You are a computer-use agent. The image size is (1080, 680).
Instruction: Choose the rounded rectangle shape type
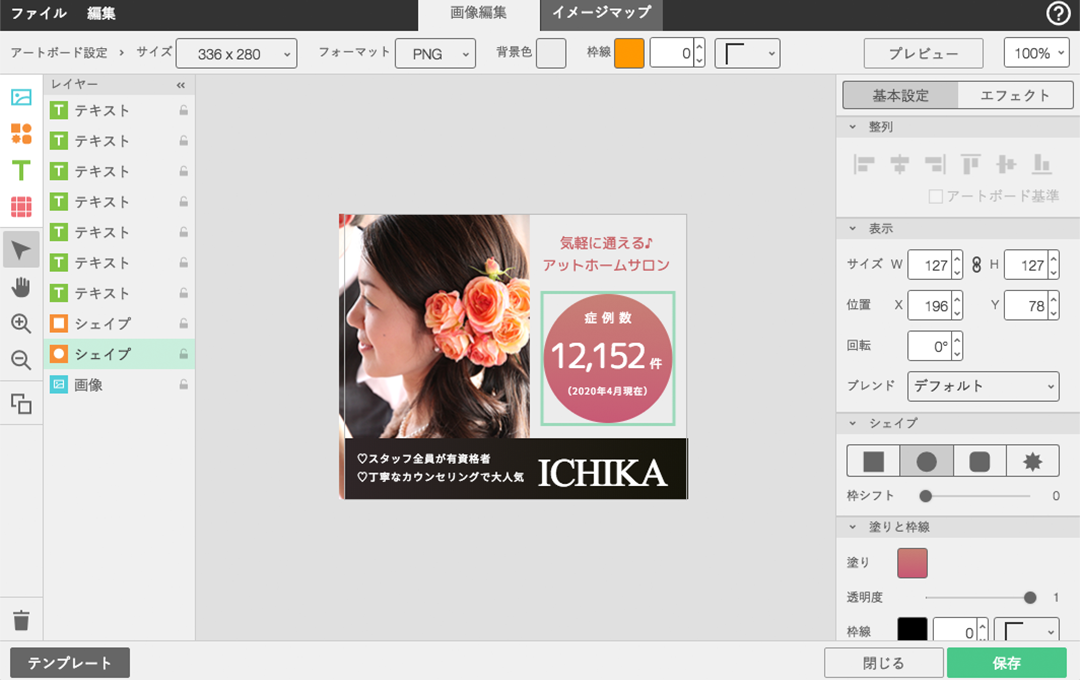(x=979, y=461)
